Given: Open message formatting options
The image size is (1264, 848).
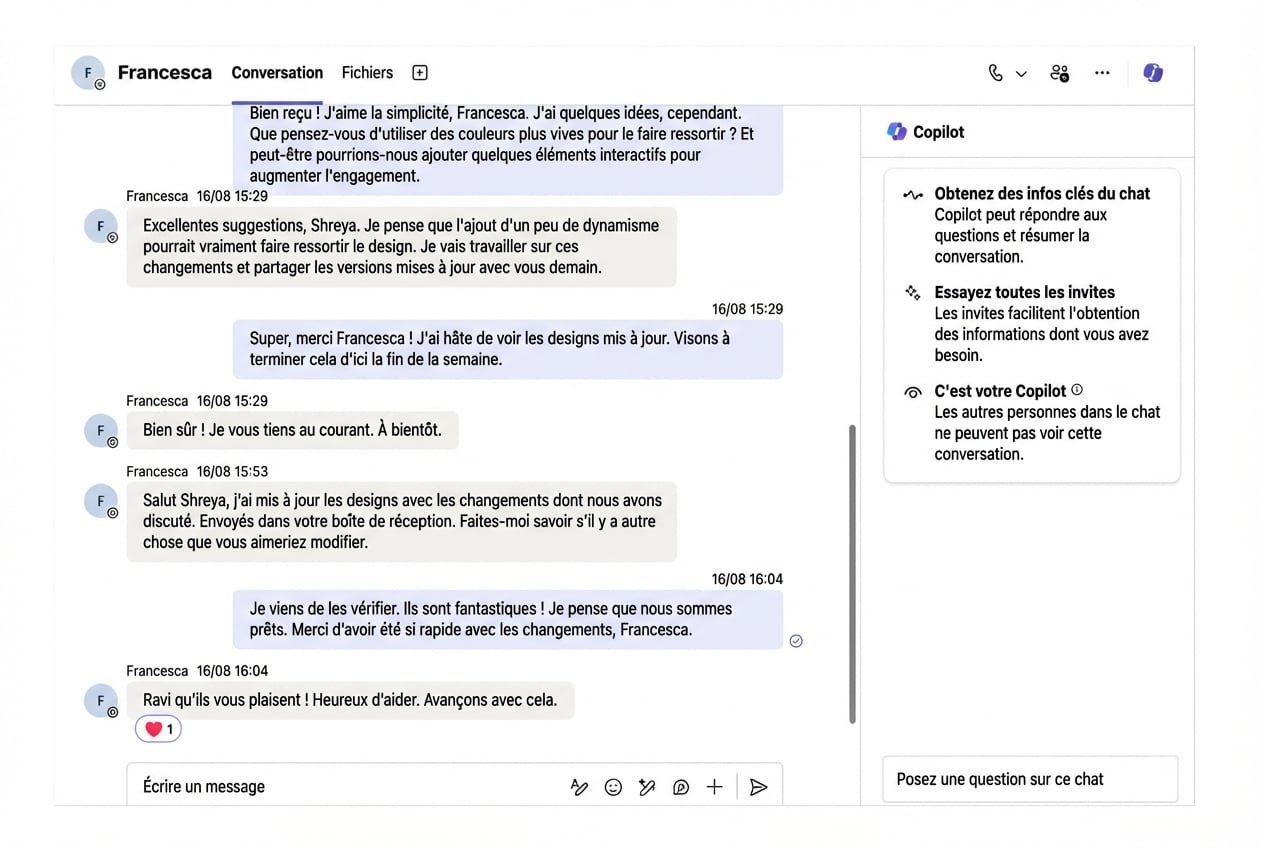Looking at the screenshot, I should 580,787.
